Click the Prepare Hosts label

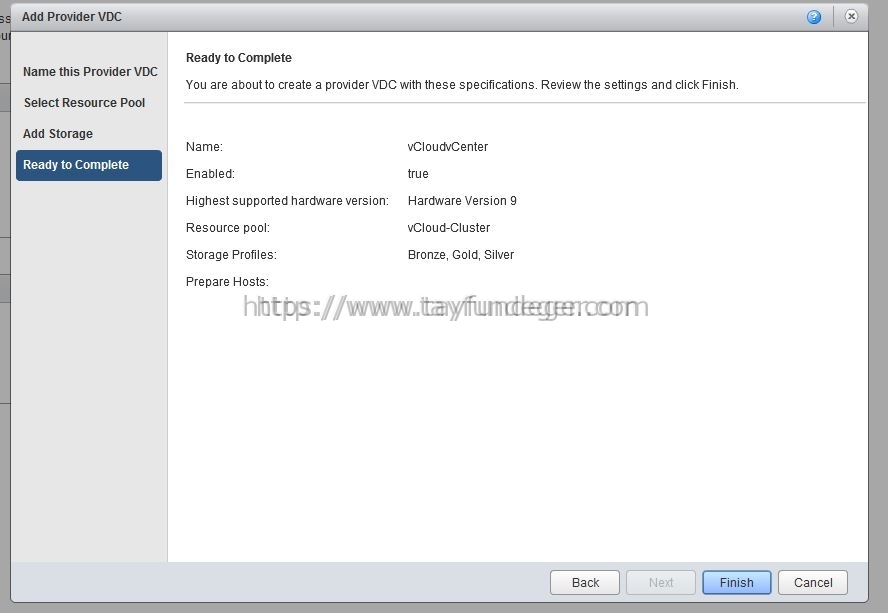[227, 282]
